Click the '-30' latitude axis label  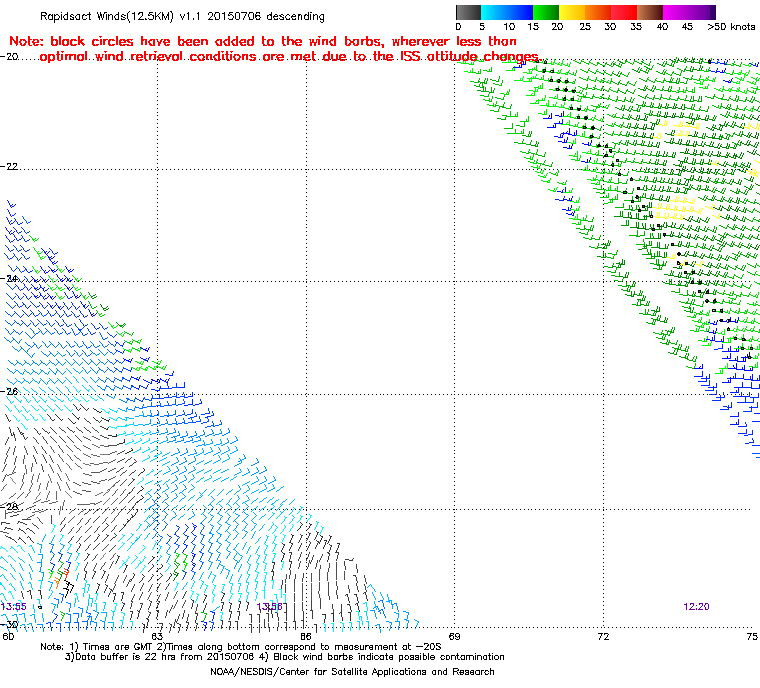pyautogui.click(x=9, y=624)
